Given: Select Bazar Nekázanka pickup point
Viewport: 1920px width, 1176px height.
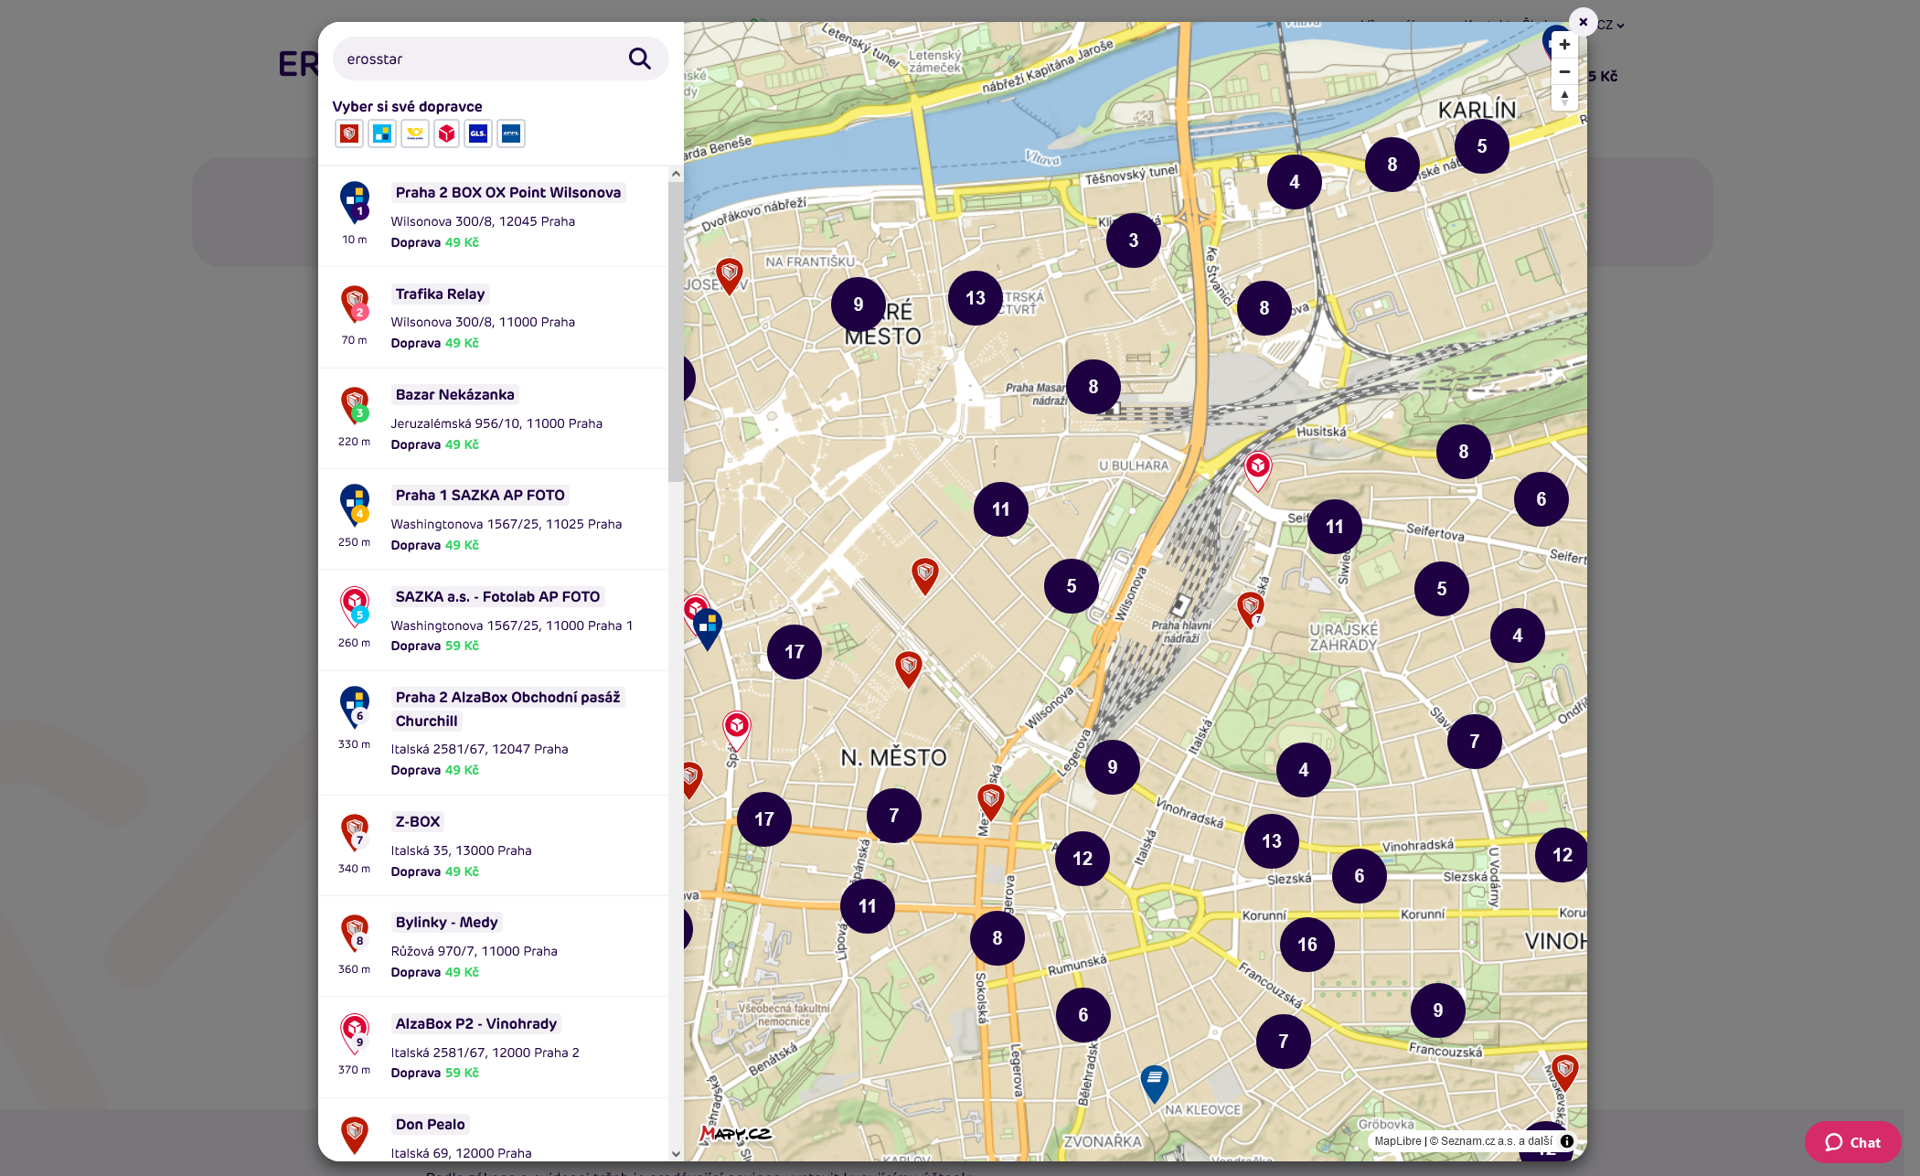Looking at the screenshot, I should point(493,418).
